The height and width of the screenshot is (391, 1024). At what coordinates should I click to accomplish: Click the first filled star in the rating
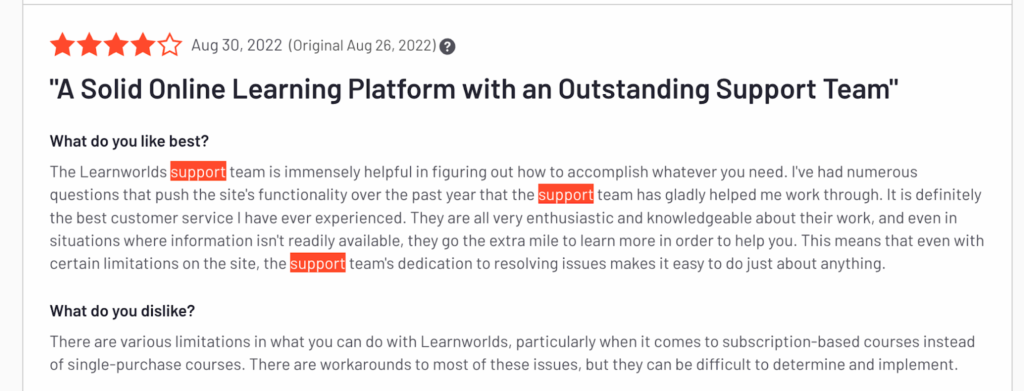(62, 46)
